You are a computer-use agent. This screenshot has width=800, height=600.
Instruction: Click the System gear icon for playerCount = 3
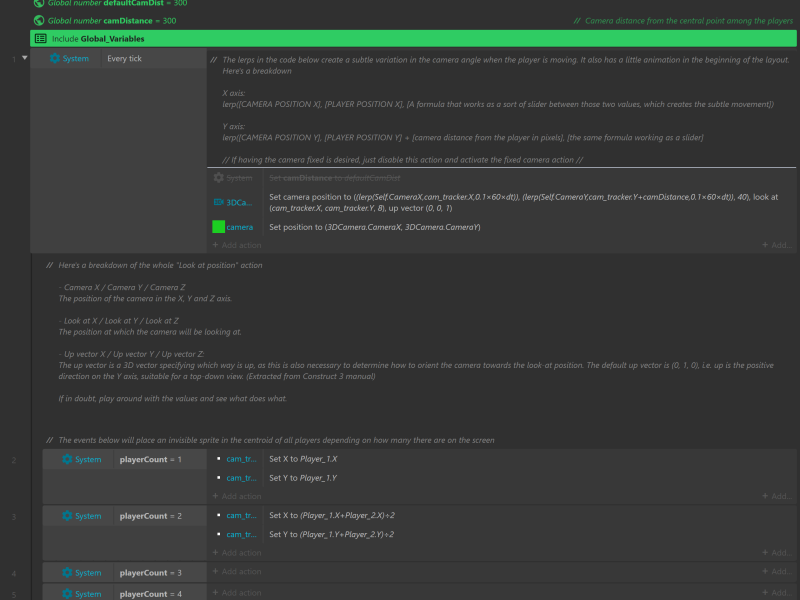coord(67,572)
